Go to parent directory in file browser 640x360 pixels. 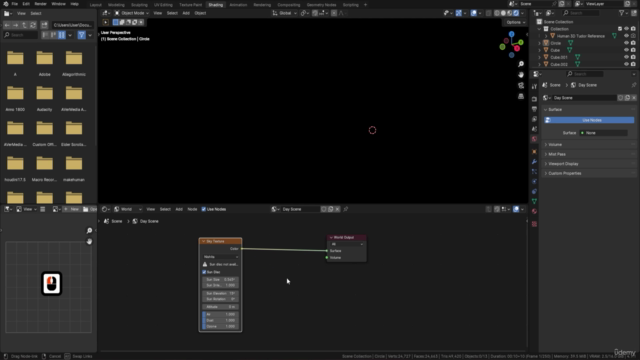24,25
